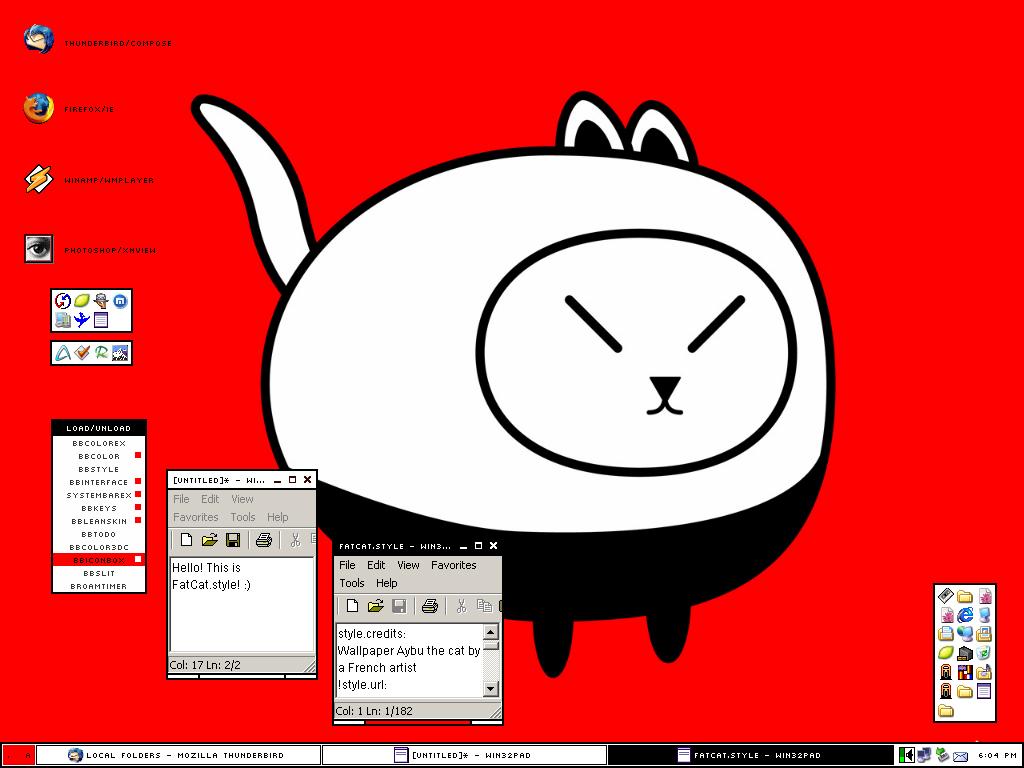This screenshot has height=768, width=1024.
Task: Toggle BBInterface plugin in Load/Unload menu
Action: tap(99, 482)
